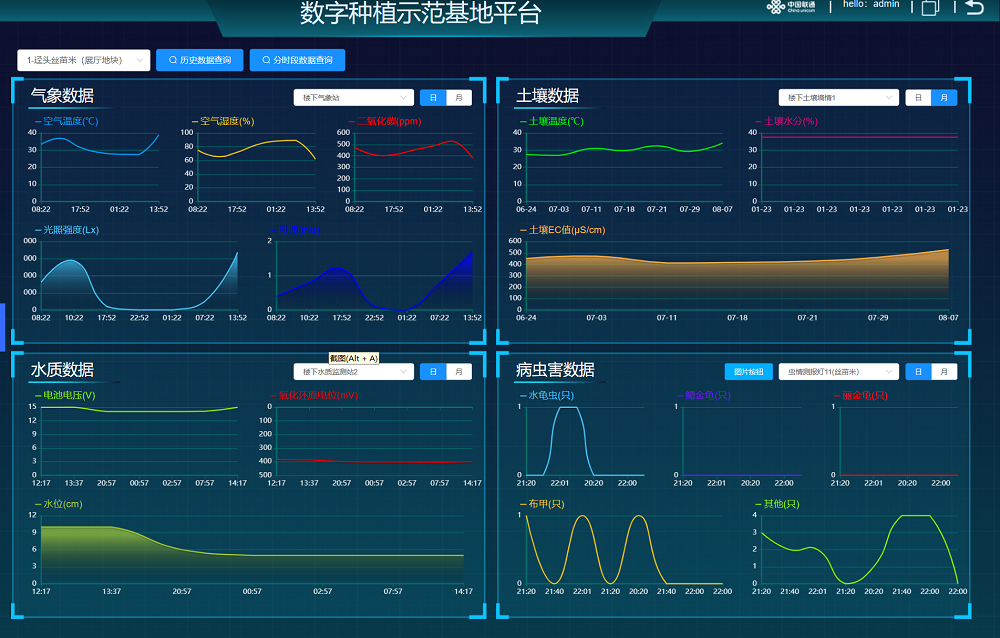Viewport: 1000px width, 638px height.
Task: Click the fullscreen icon in the header
Action: pyautogui.click(x=930, y=8)
